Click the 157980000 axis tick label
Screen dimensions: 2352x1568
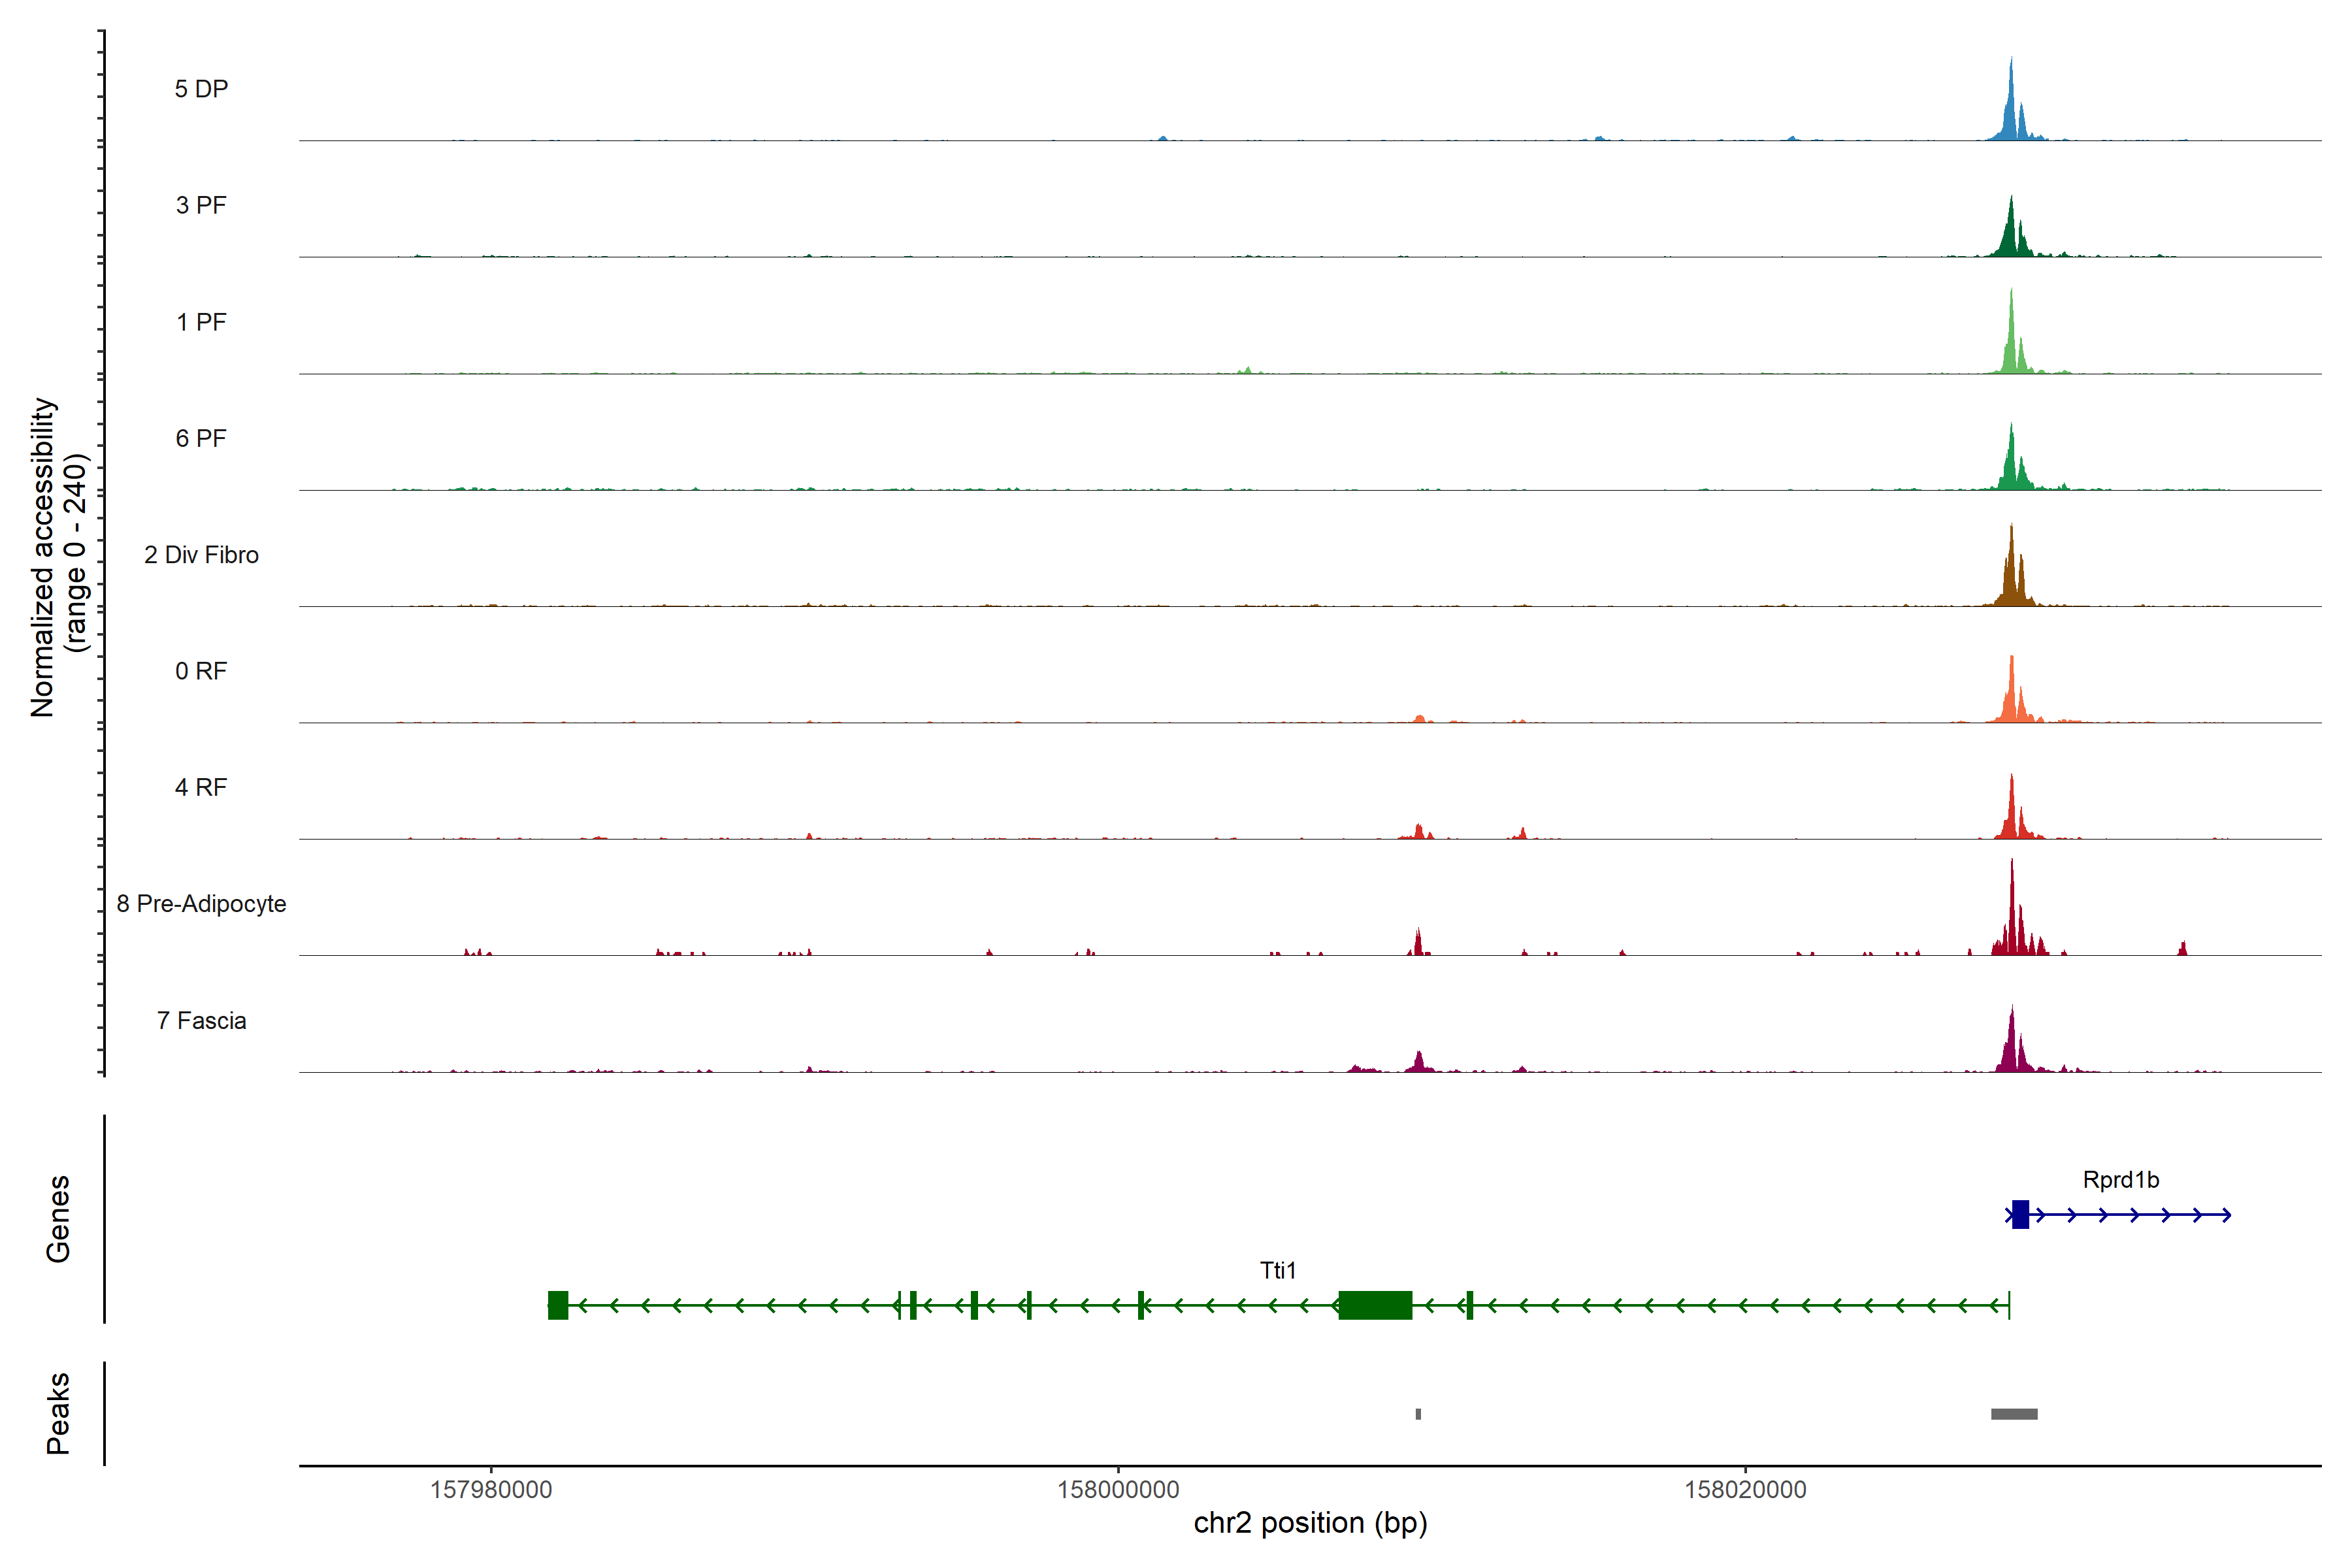pyautogui.click(x=490, y=1490)
